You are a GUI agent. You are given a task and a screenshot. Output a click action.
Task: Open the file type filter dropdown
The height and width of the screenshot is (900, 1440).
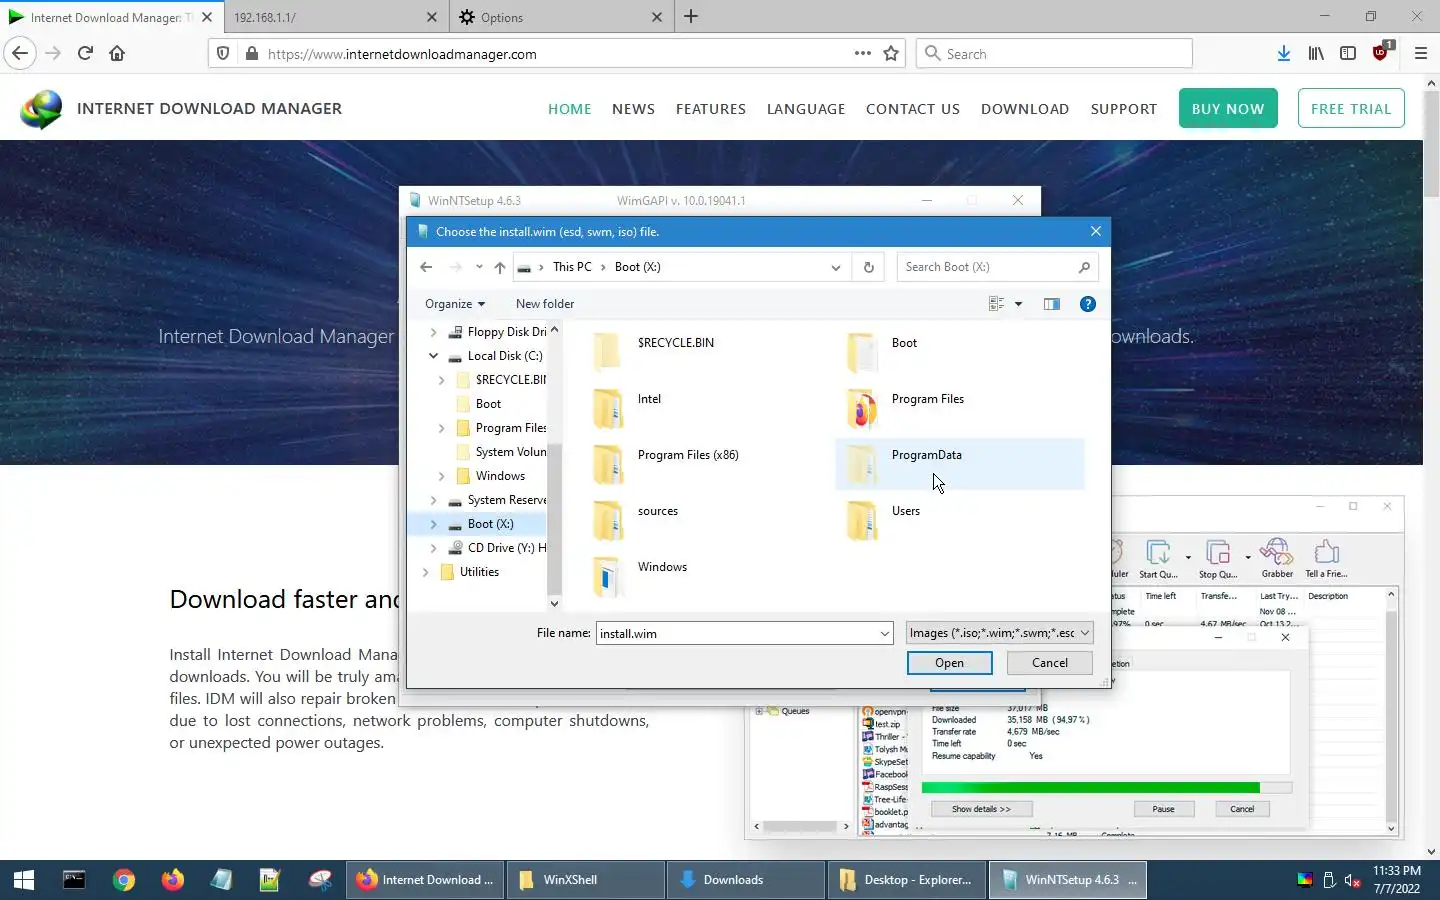(x=999, y=633)
